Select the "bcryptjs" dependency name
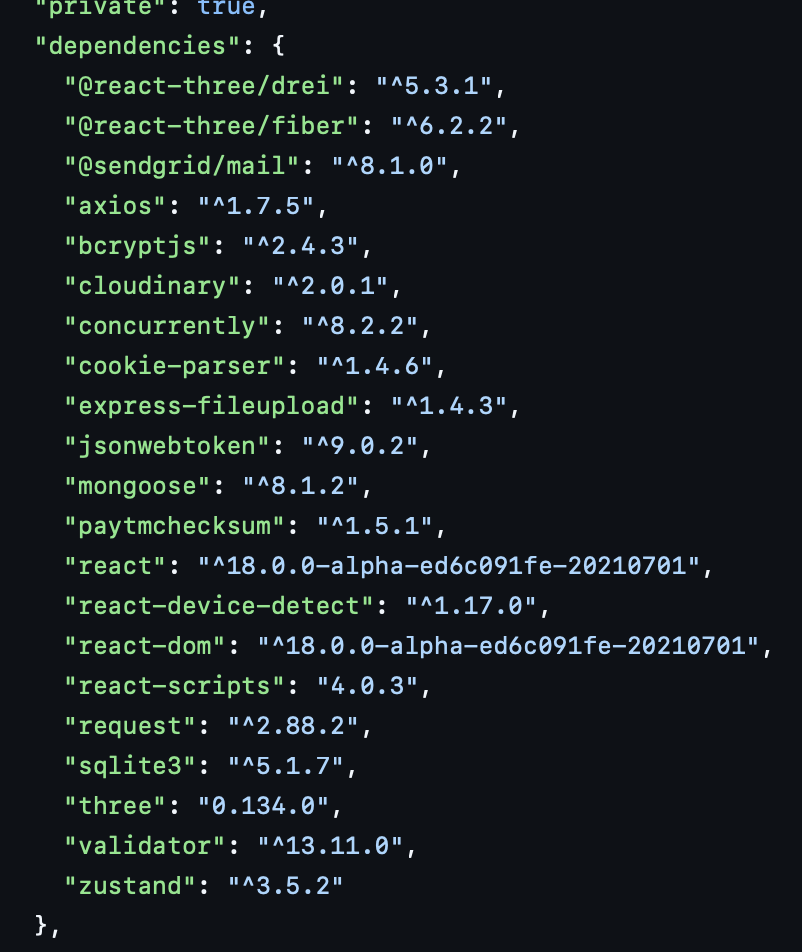The width and height of the screenshot is (802, 952). pos(137,246)
